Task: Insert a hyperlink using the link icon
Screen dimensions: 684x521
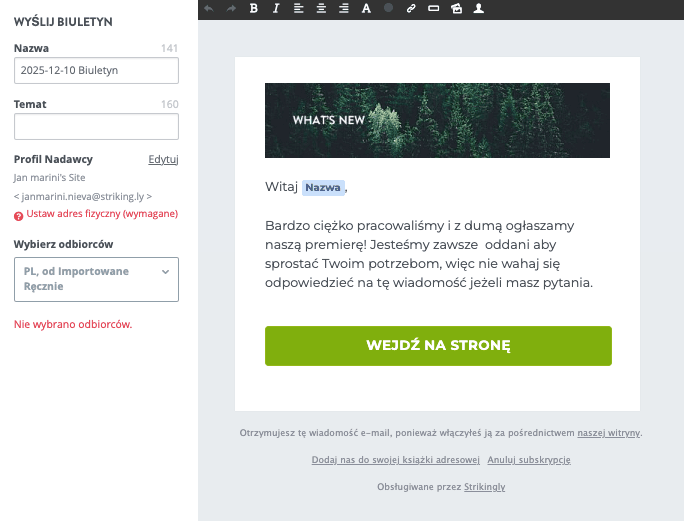Action: click(x=411, y=8)
